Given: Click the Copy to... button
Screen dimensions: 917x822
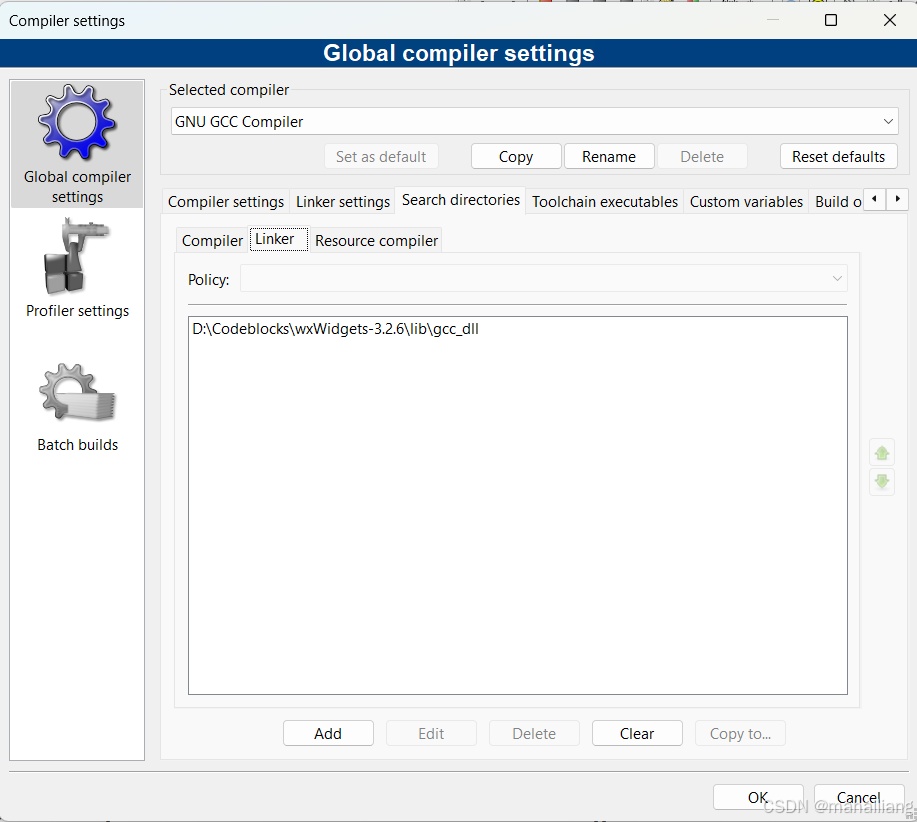Looking at the screenshot, I should (x=740, y=733).
